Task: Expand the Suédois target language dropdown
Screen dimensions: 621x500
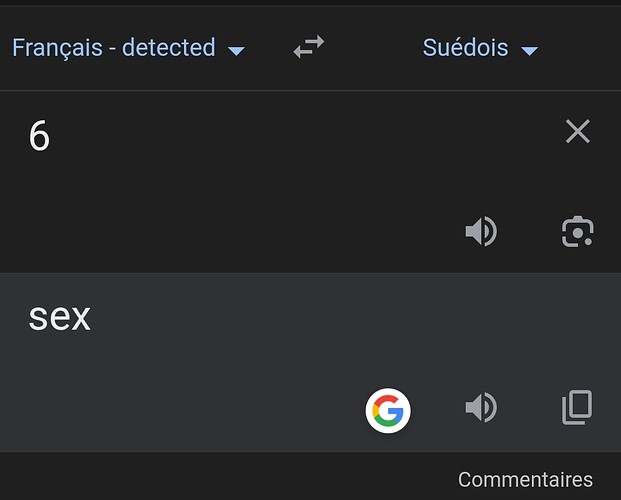Action: point(480,48)
